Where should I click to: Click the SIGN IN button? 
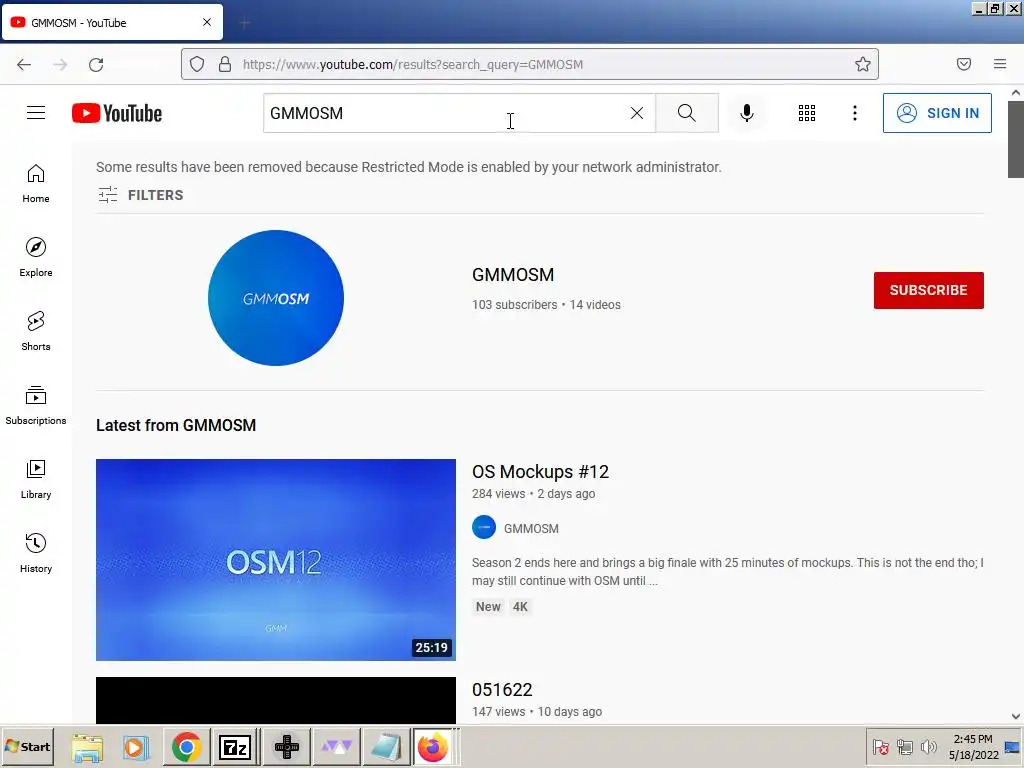[936, 113]
